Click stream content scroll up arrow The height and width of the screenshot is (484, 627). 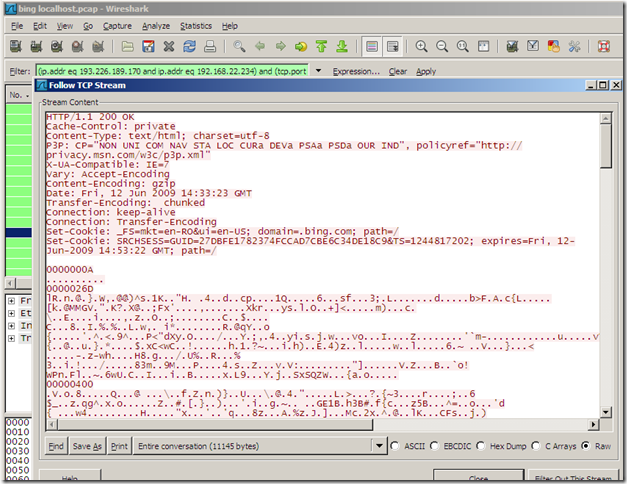click(606, 118)
